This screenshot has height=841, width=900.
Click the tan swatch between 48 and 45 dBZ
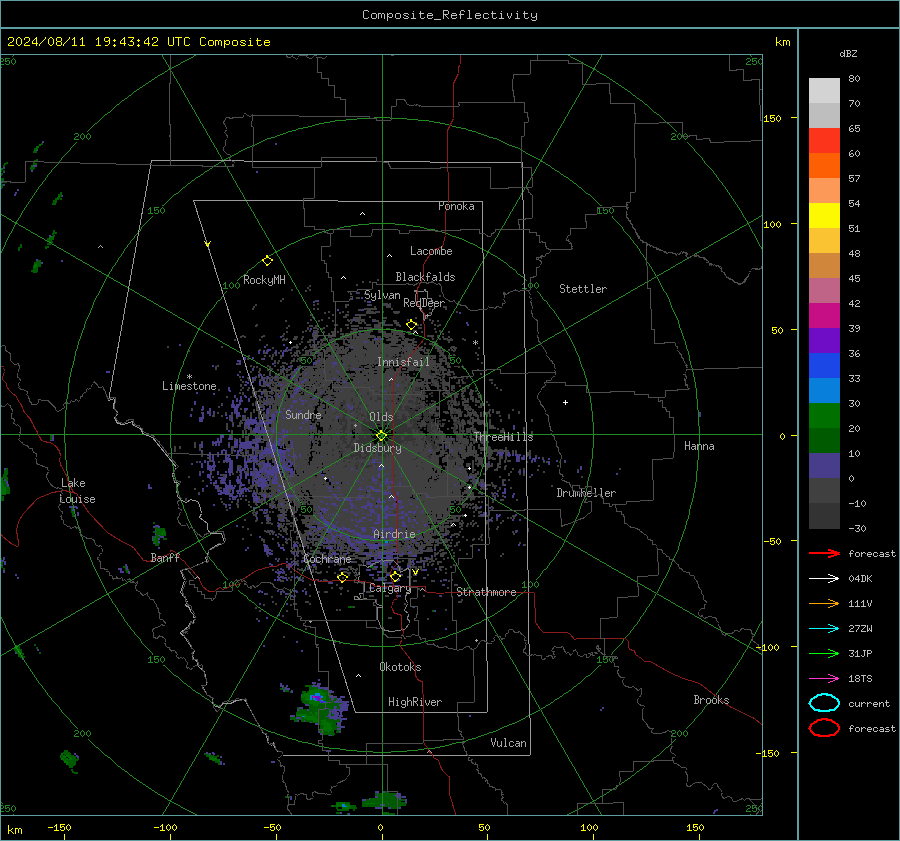pos(824,265)
